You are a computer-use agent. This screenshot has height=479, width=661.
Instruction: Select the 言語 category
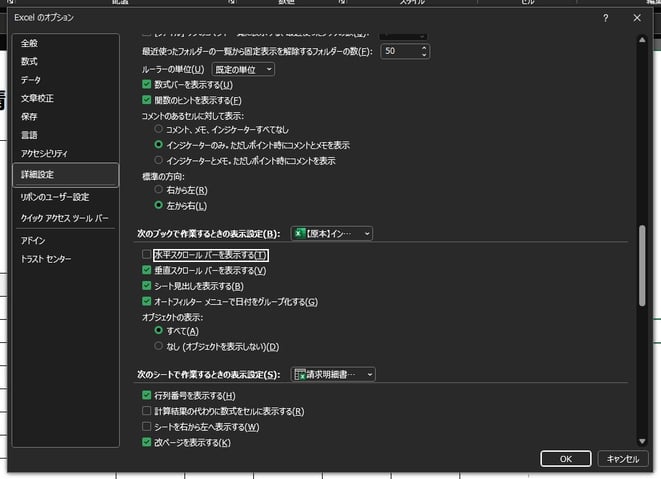30,135
